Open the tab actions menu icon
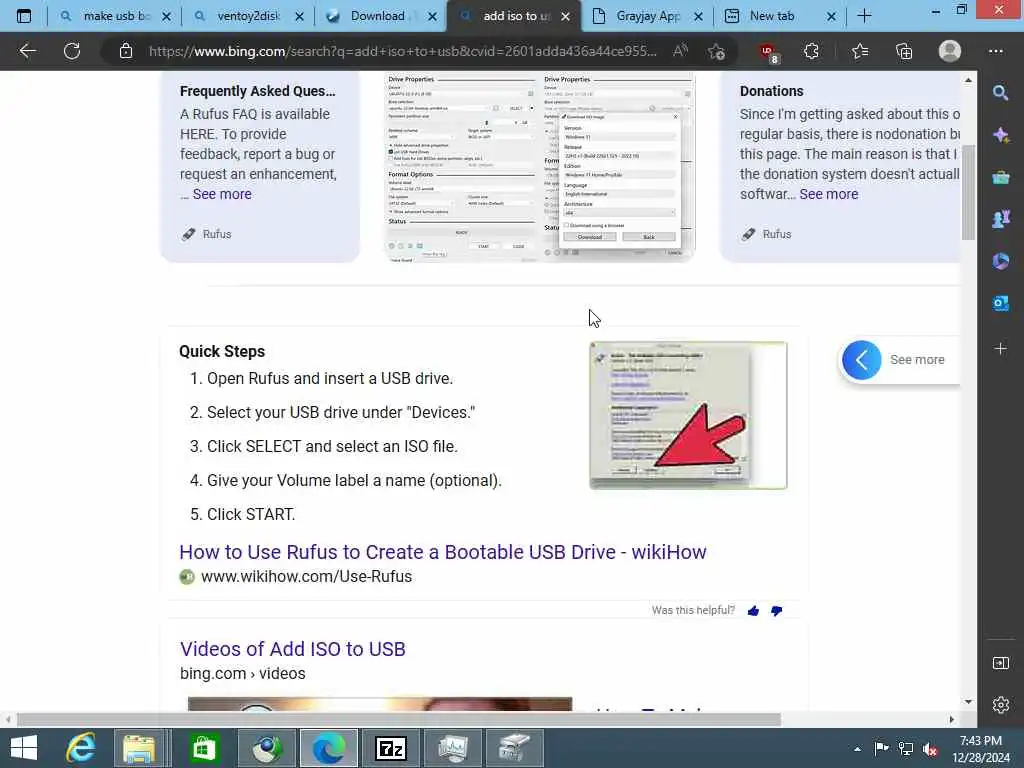Image resolution: width=1024 pixels, height=768 pixels. pos(24,16)
